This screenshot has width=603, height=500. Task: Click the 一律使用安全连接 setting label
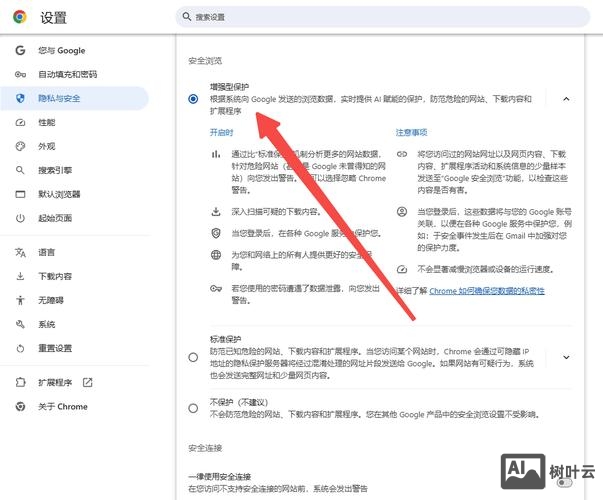tap(220, 477)
